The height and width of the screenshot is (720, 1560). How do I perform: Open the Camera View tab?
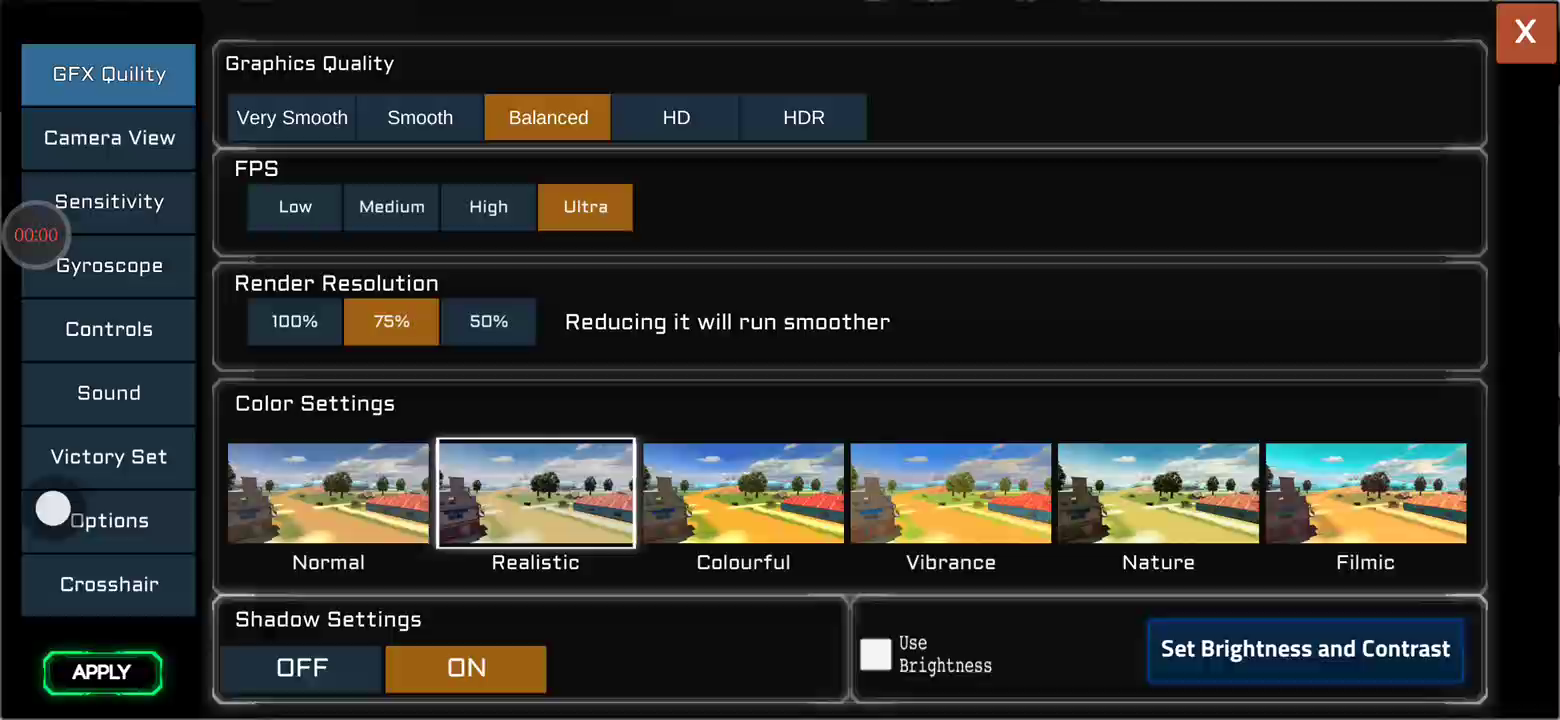click(x=109, y=138)
